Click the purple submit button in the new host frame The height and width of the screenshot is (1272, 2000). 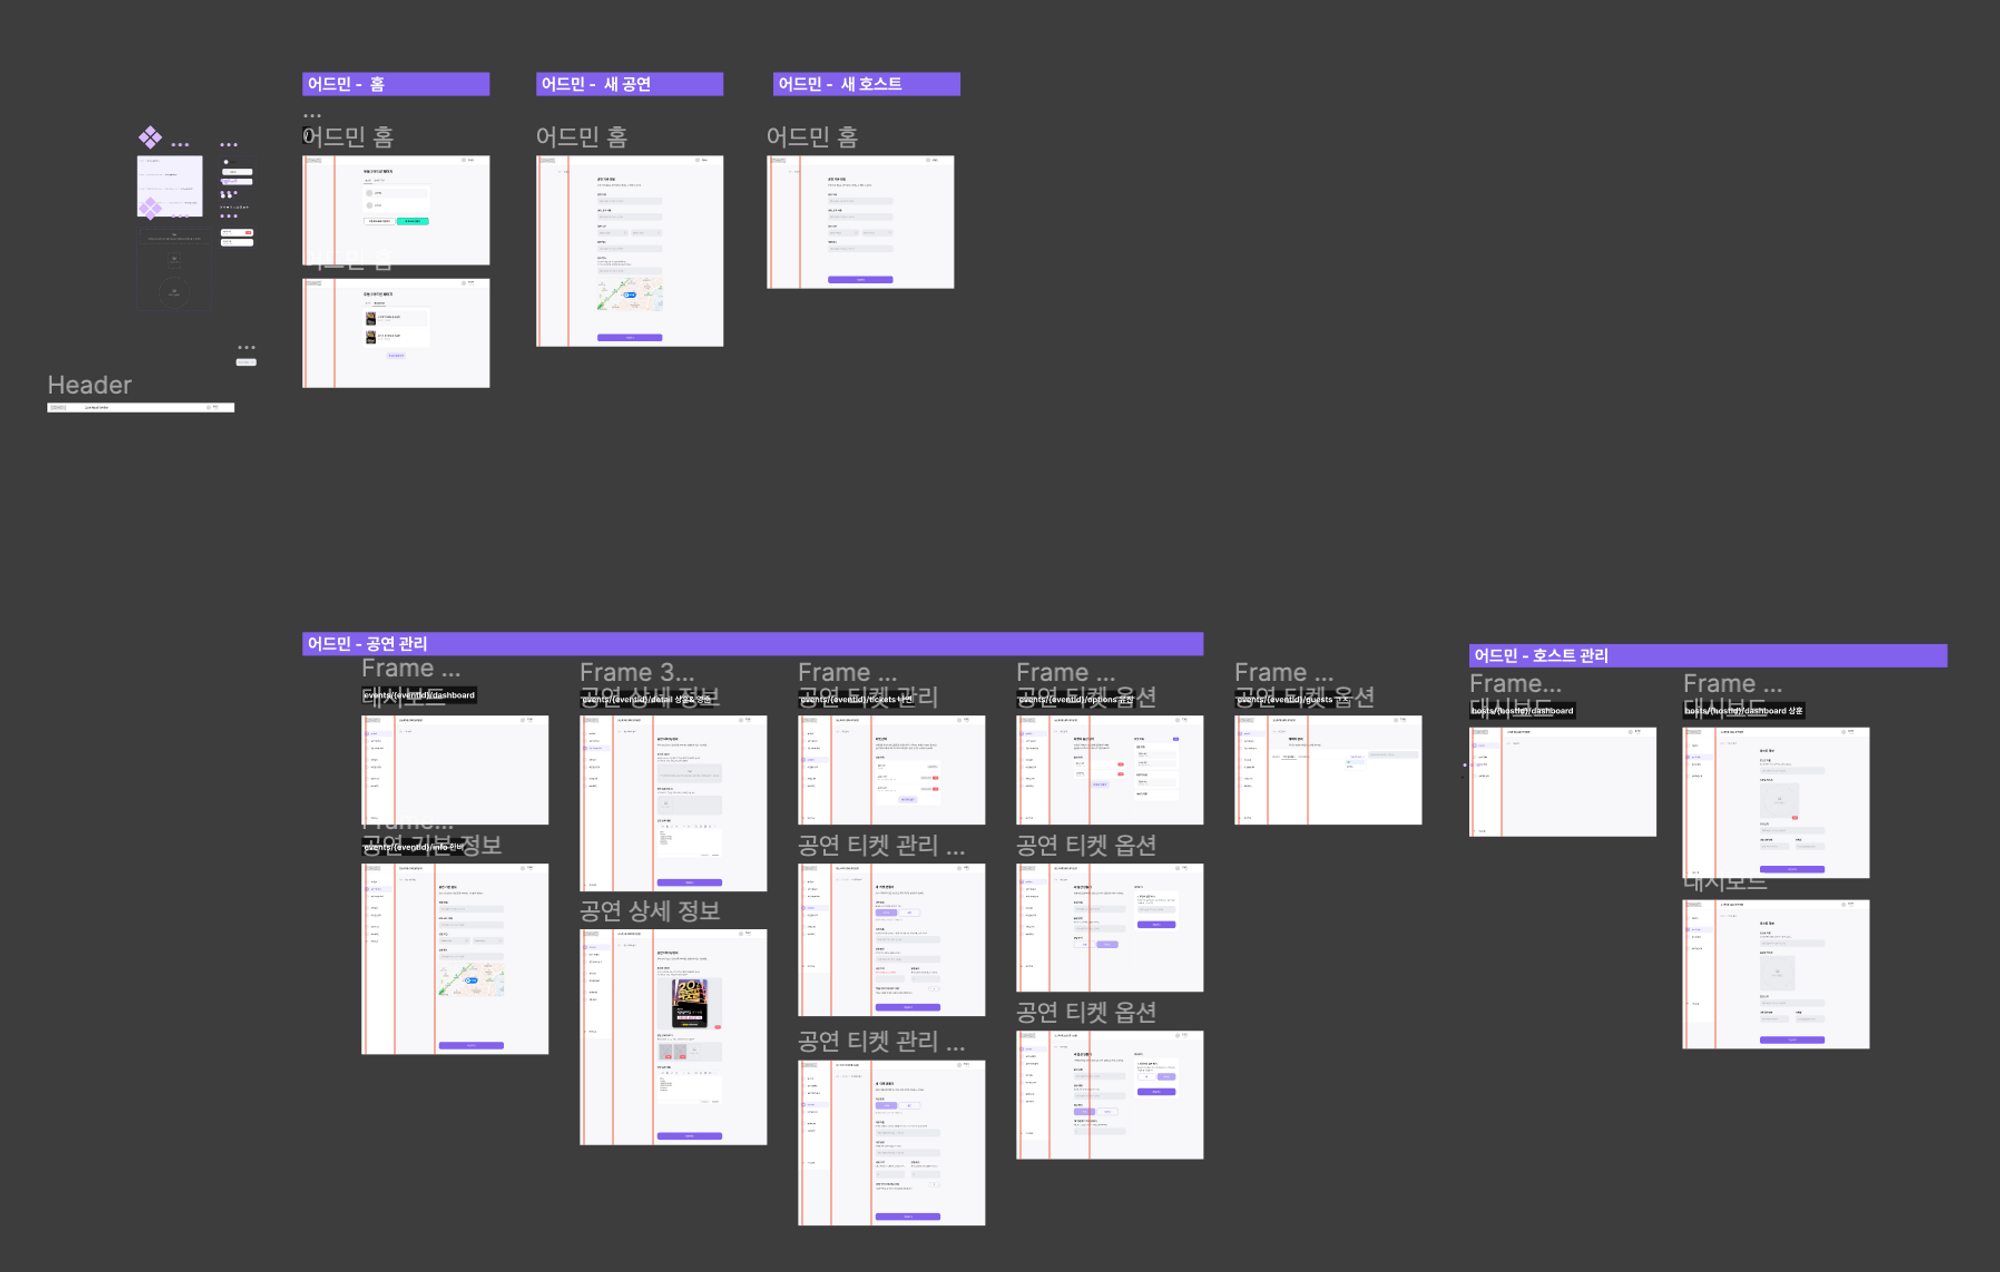(x=860, y=279)
